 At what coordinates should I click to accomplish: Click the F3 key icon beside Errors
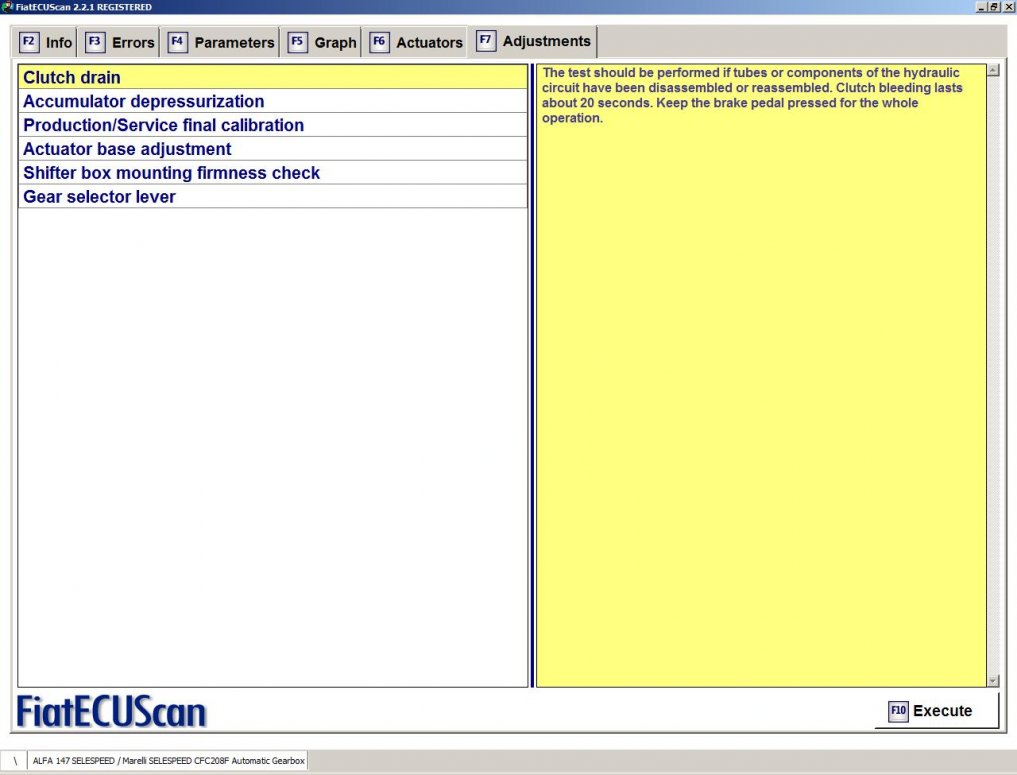(95, 42)
